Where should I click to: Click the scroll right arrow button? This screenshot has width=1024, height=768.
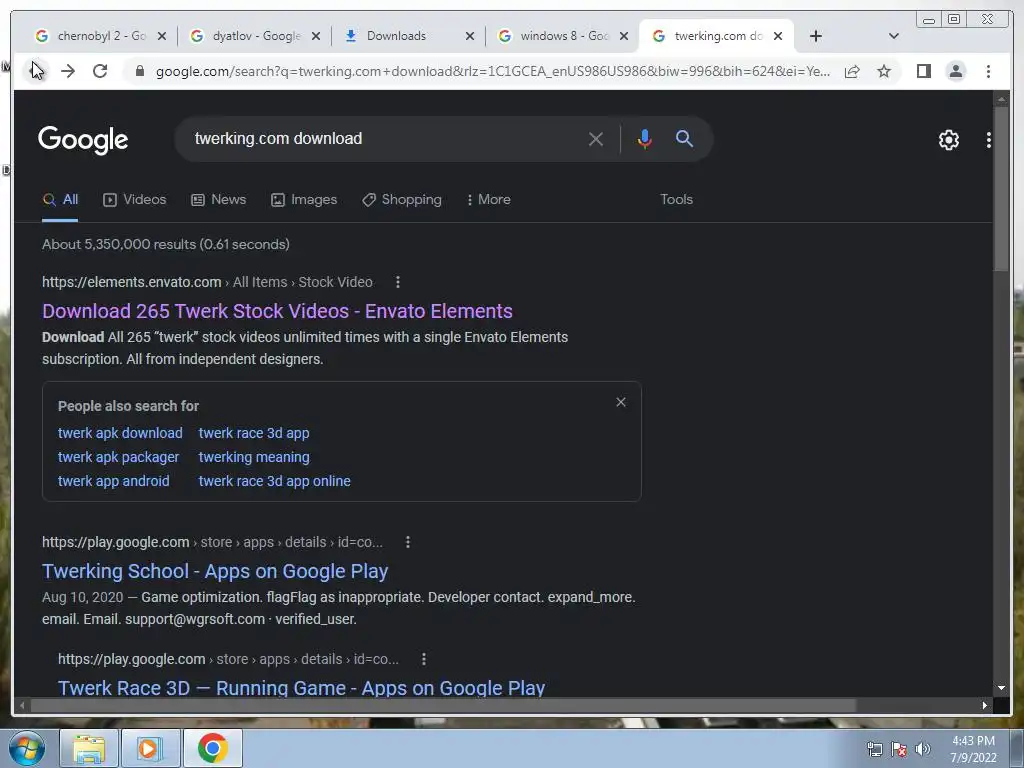984,705
